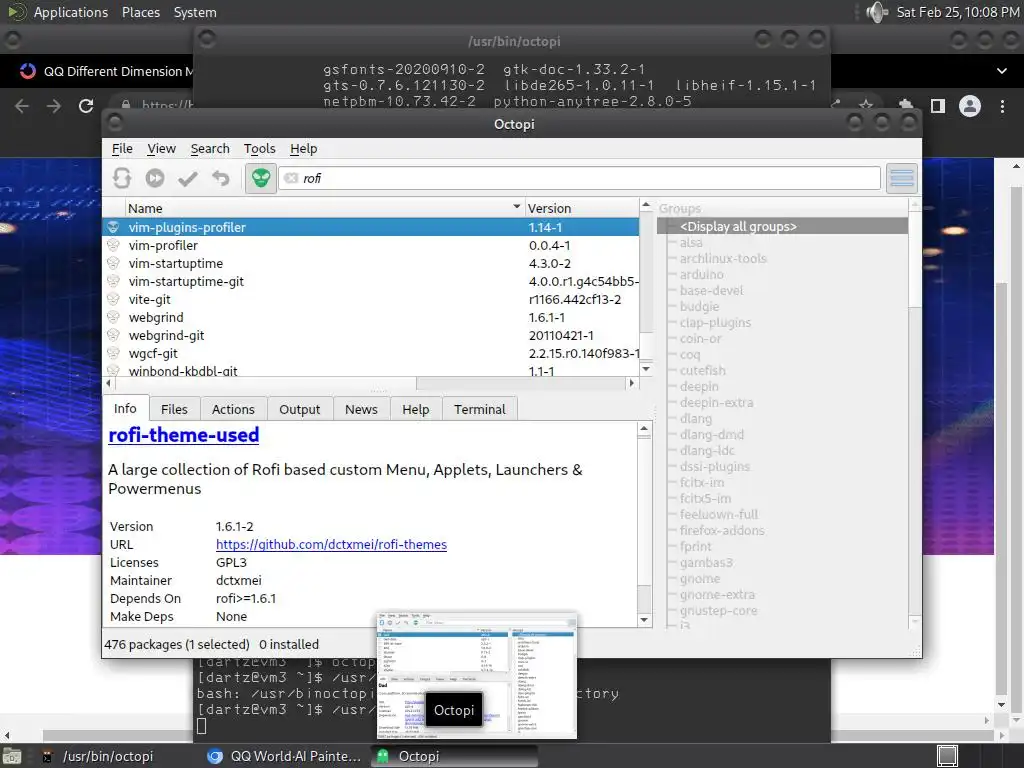
Task: Click the status icon beside webgrind
Action: 114,317
